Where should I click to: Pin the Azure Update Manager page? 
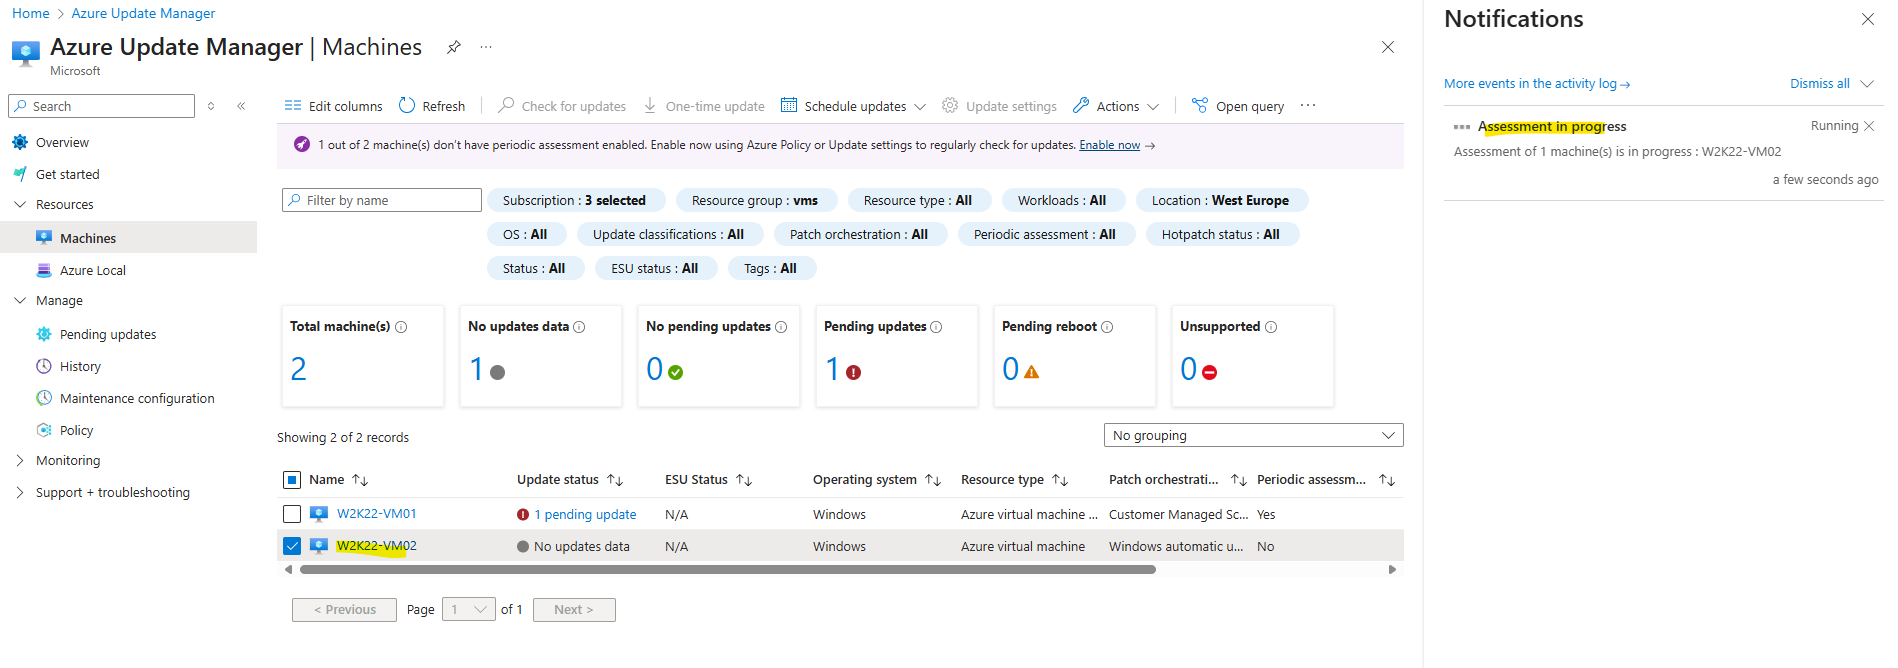click(x=453, y=47)
